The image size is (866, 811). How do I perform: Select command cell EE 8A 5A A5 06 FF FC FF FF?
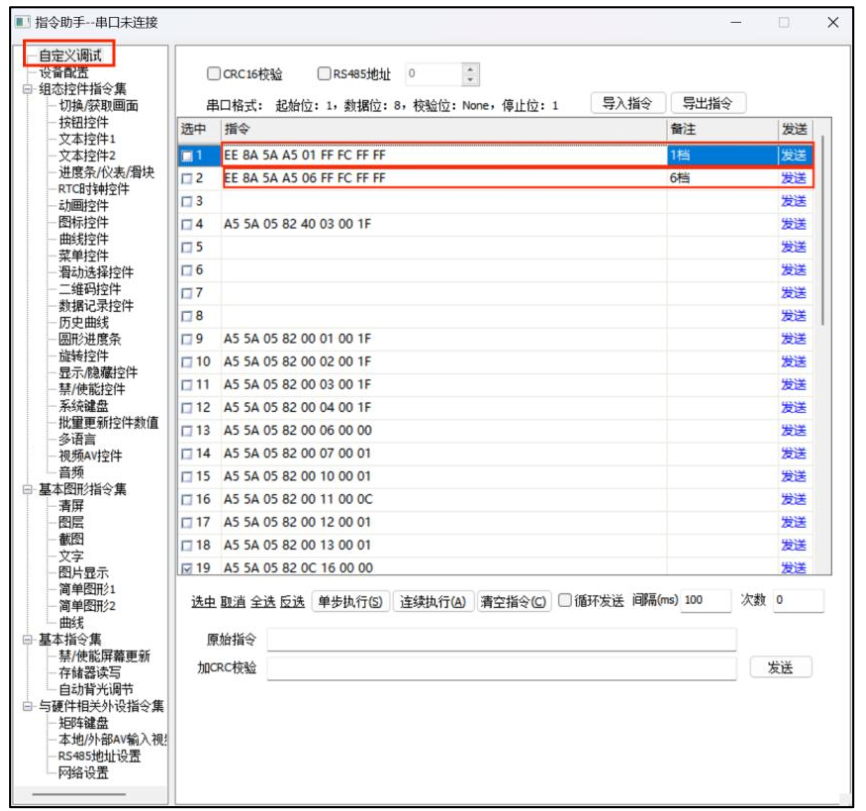pos(444,178)
